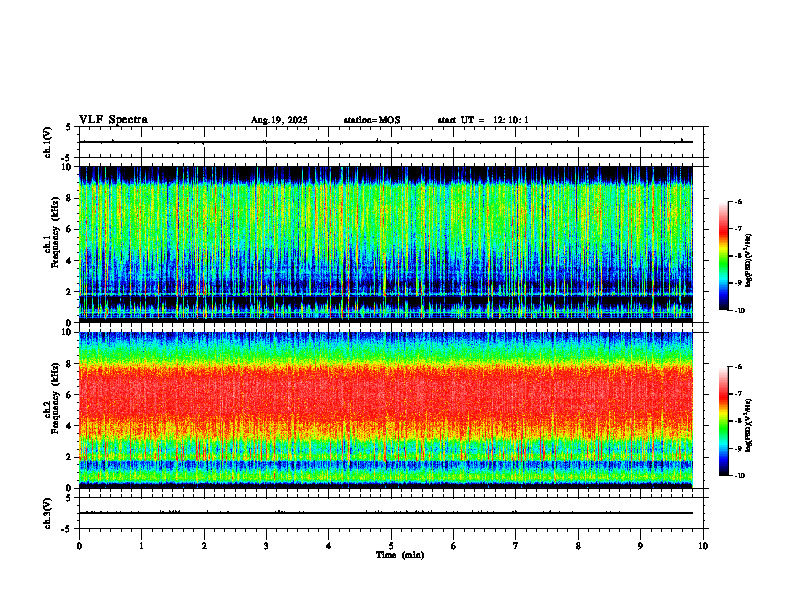Click time axis tick label '7'
The height and width of the screenshot is (612, 792).
click(516, 546)
